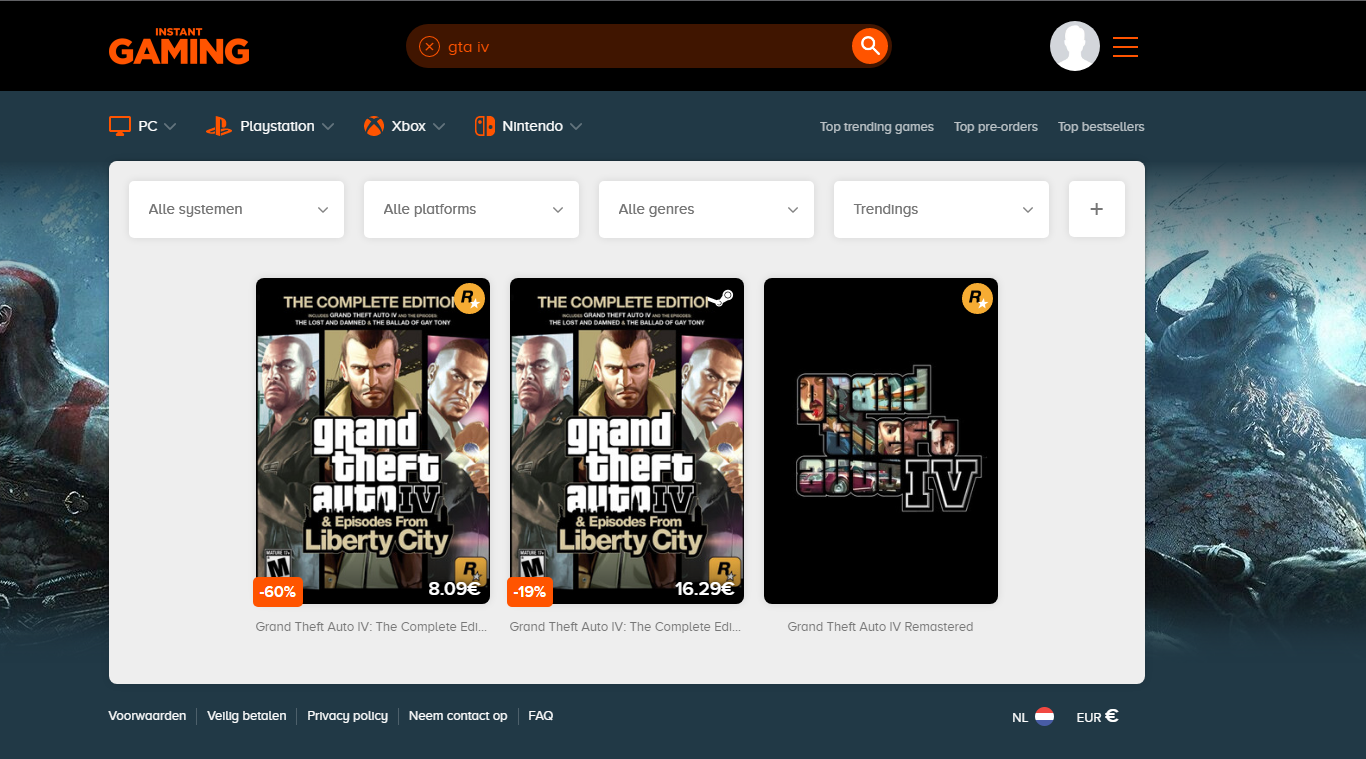Click the search field containing gta iv

[646, 46]
